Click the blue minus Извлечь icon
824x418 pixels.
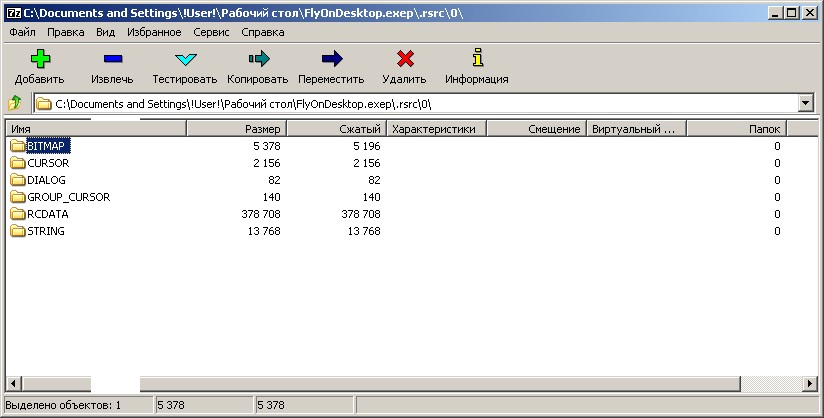(x=113, y=59)
